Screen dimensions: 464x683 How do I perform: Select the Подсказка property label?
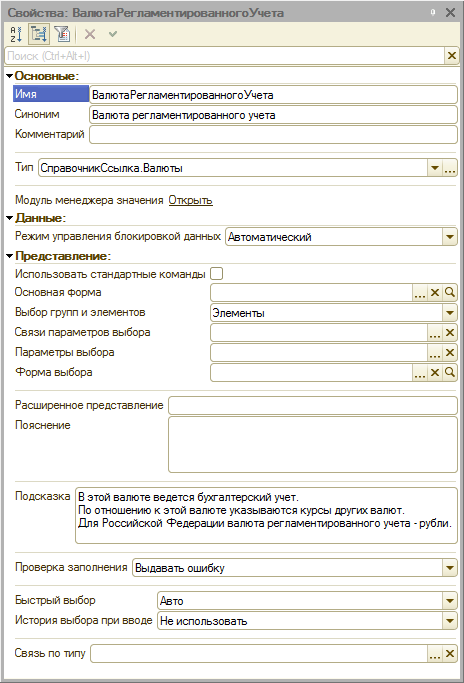tap(43, 496)
